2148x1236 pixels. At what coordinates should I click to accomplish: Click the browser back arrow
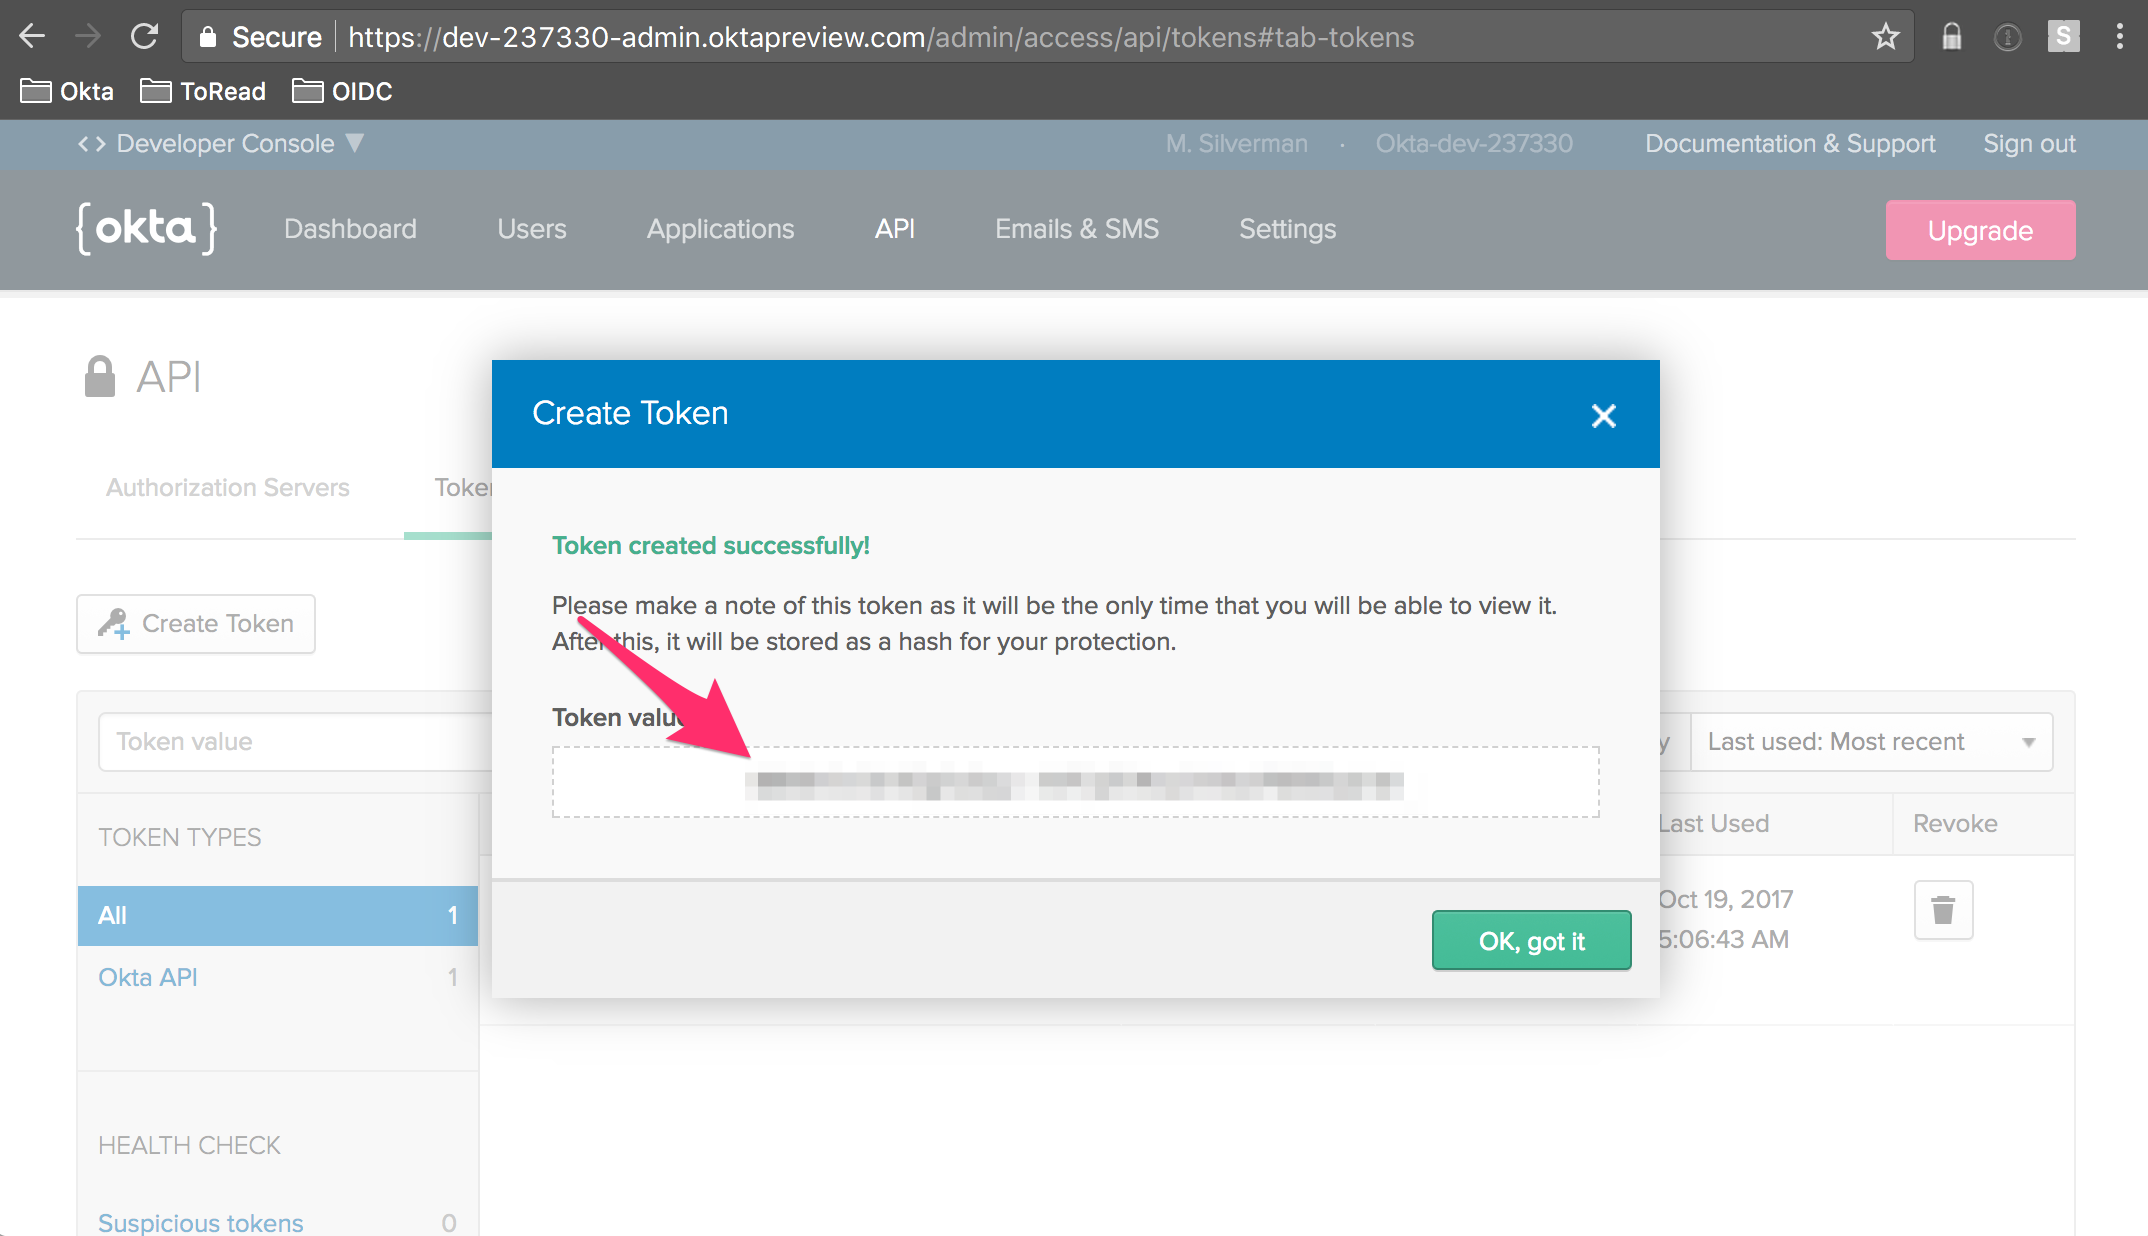[x=32, y=37]
